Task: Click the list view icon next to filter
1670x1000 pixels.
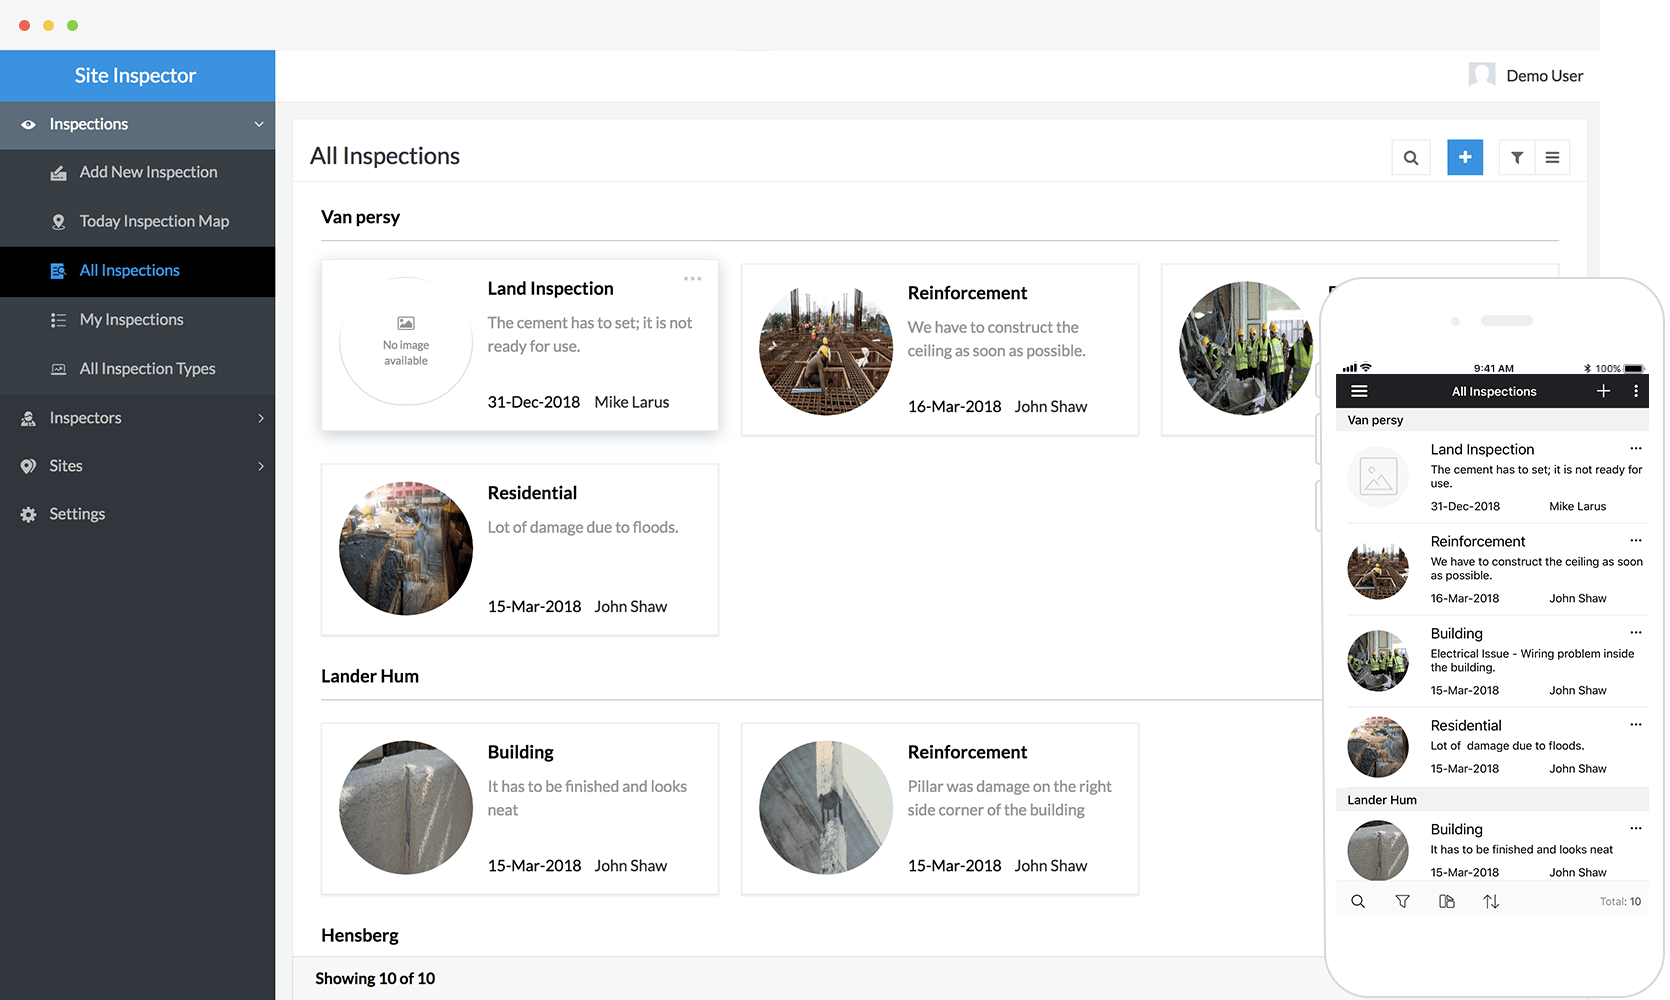Action: pyautogui.click(x=1553, y=157)
